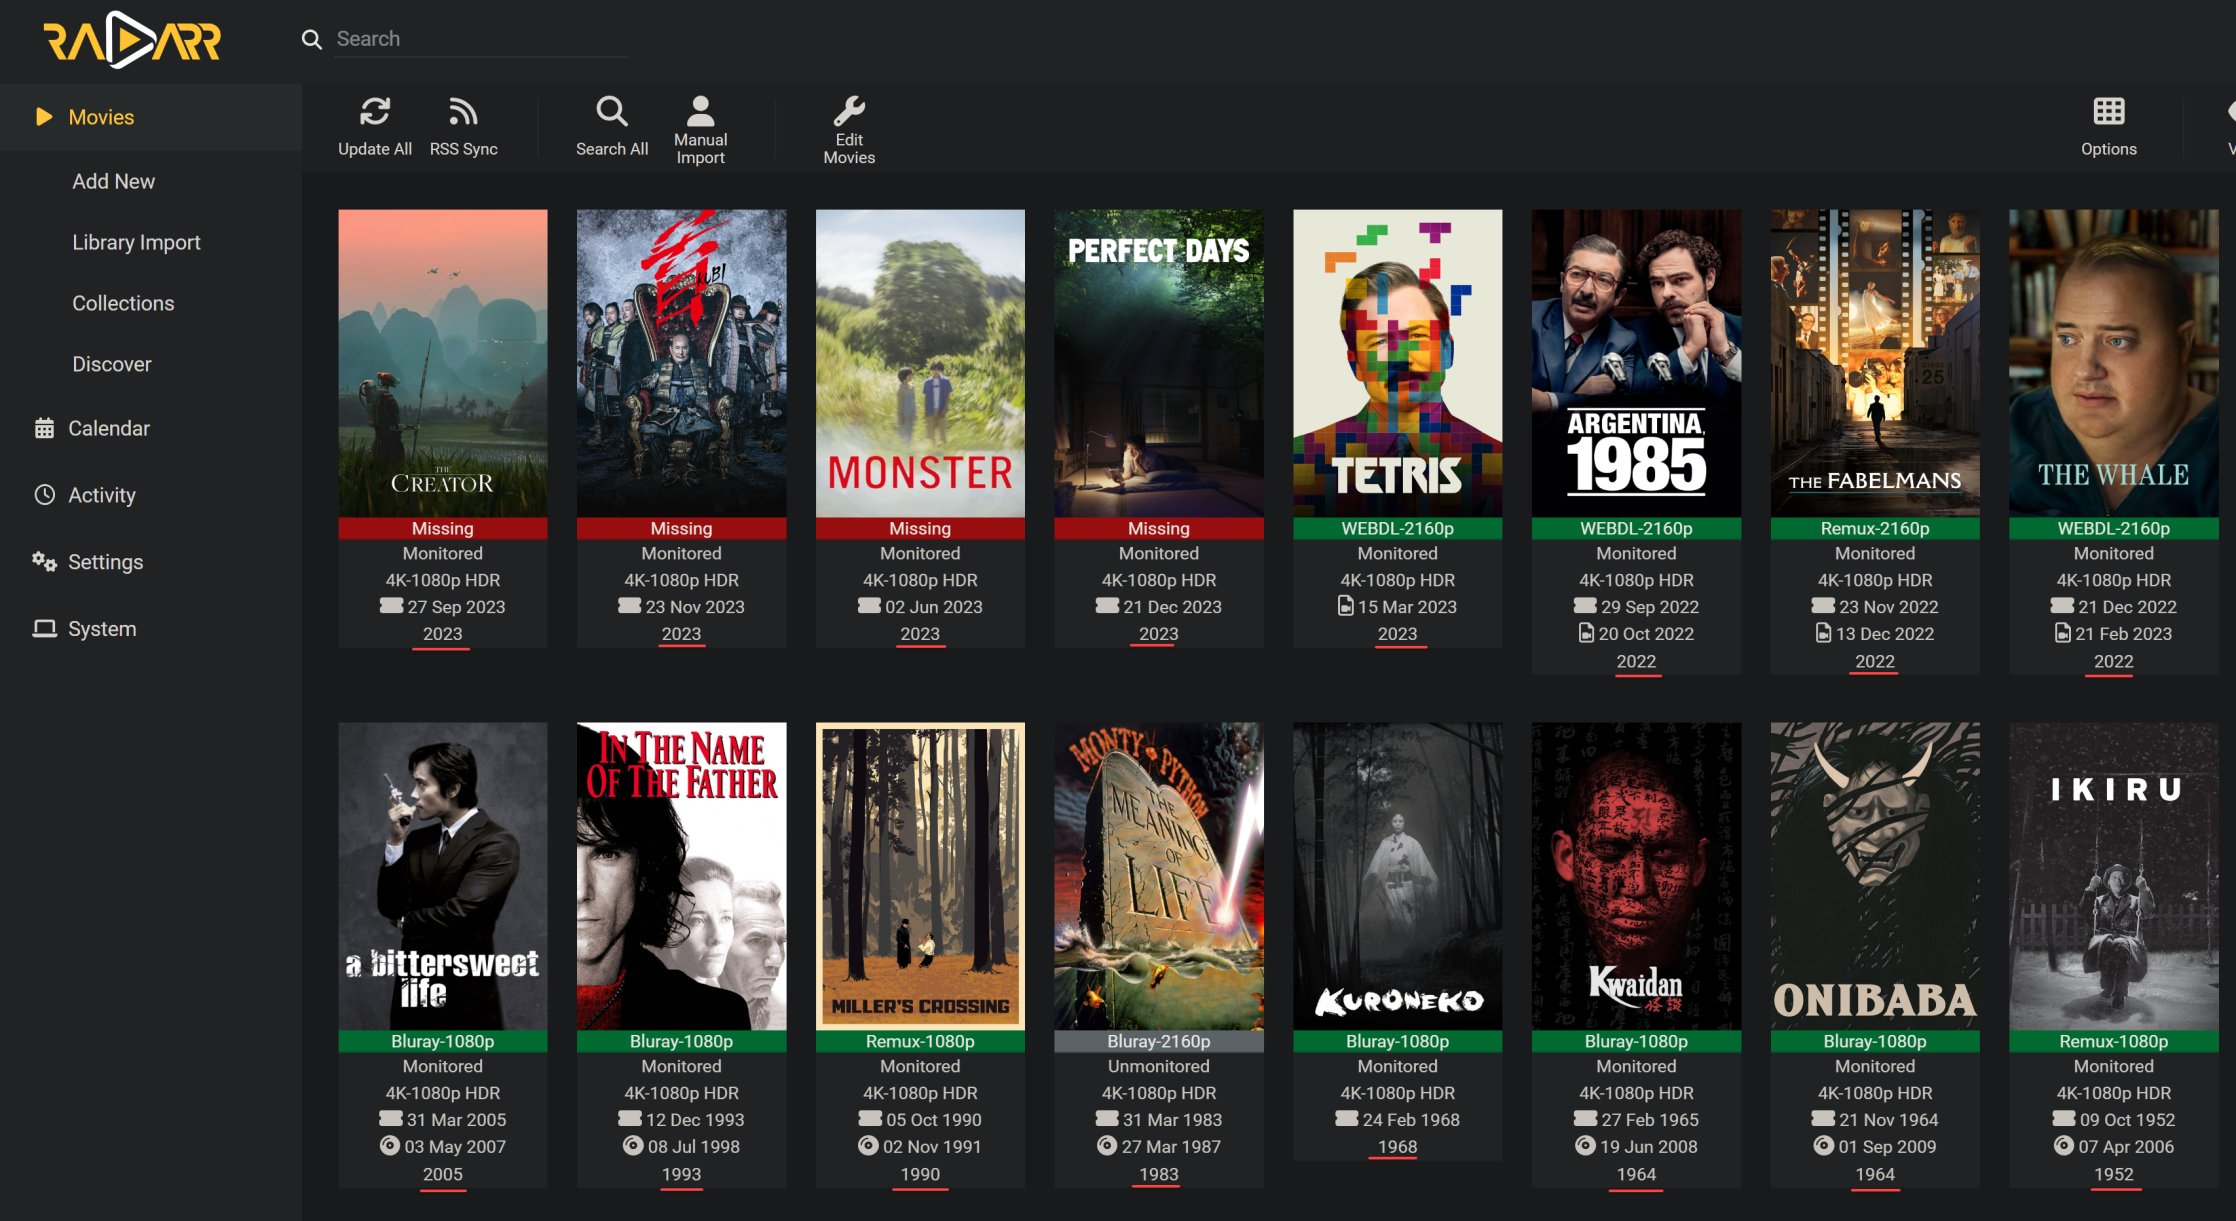Click the Movies sidebar section
The image size is (2236, 1221).
101,117
